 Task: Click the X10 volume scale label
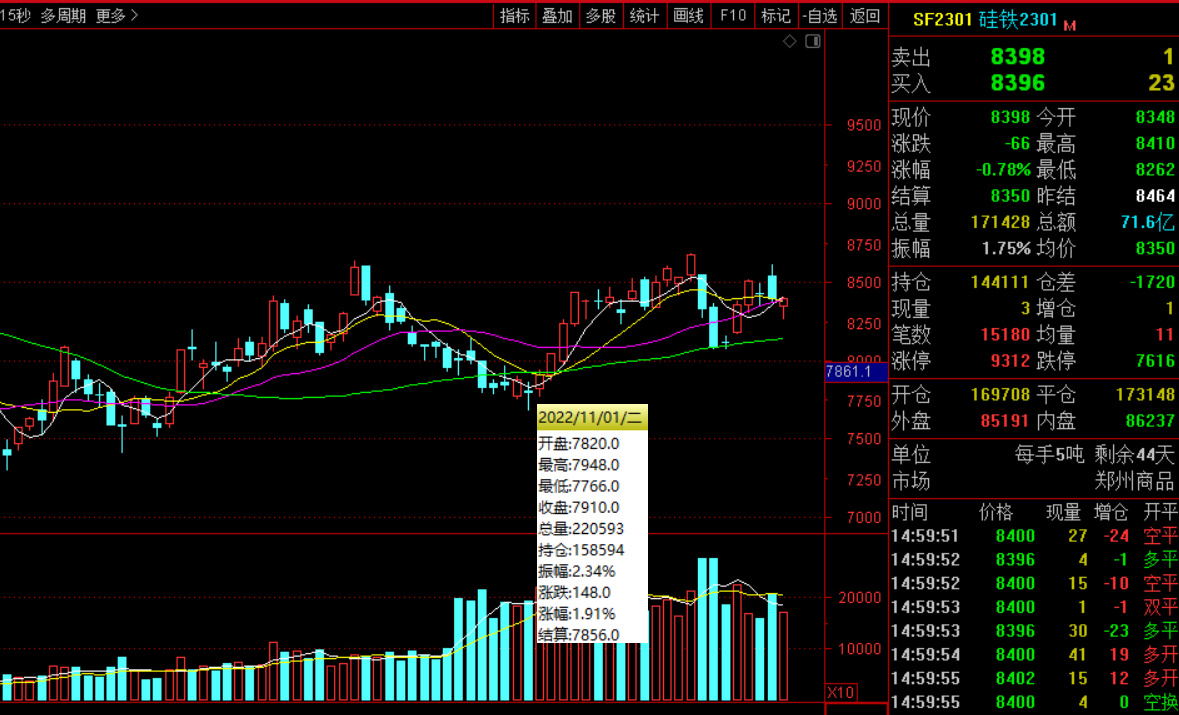(x=840, y=692)
